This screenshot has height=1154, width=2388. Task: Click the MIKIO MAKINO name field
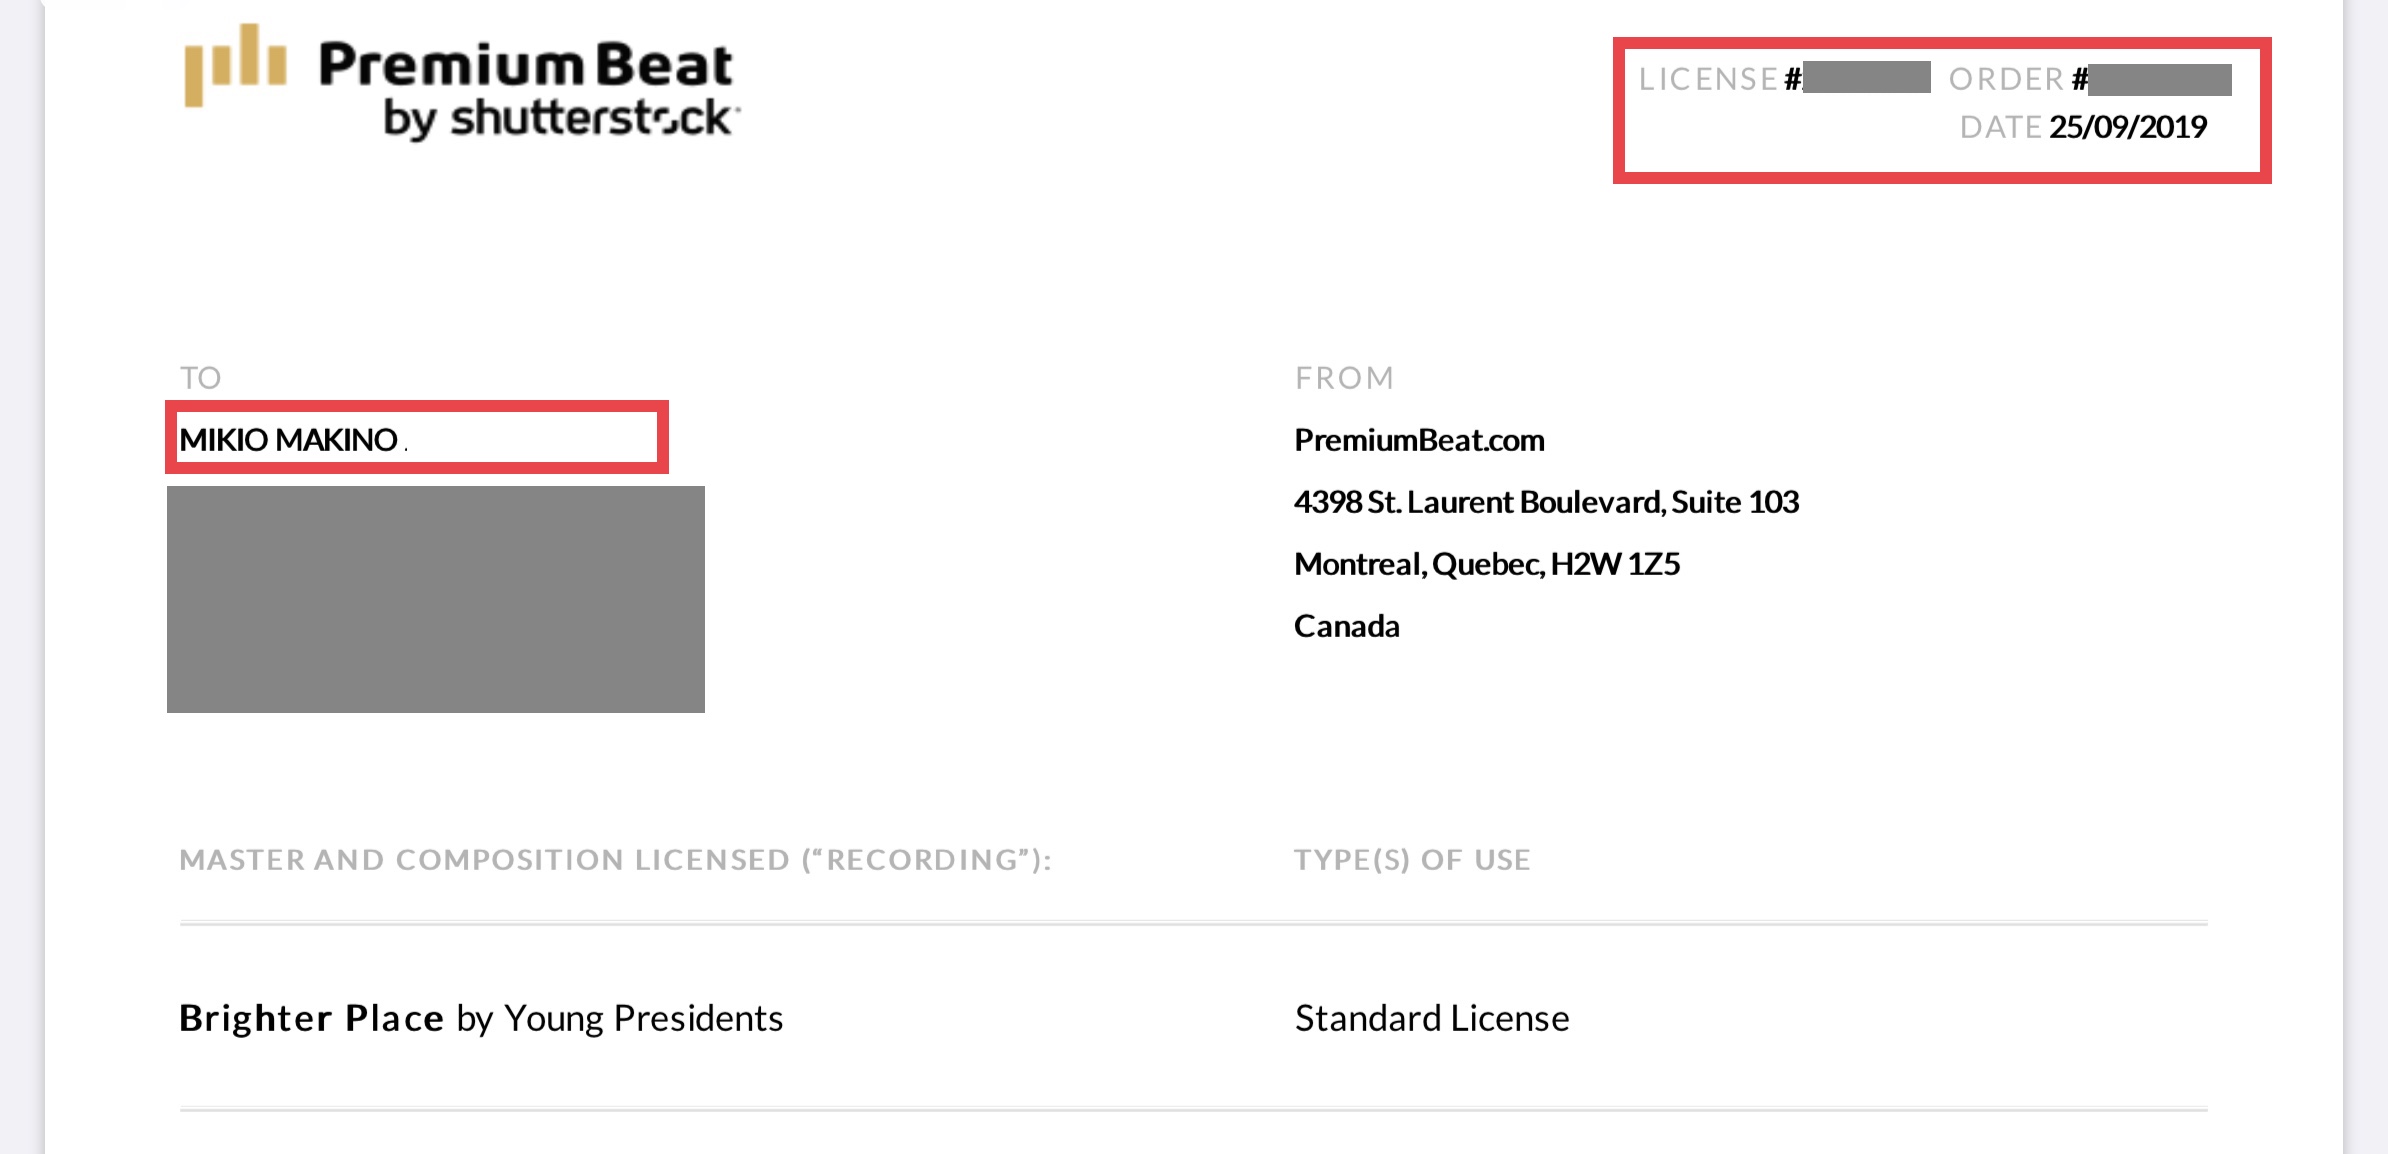point(416,438)
